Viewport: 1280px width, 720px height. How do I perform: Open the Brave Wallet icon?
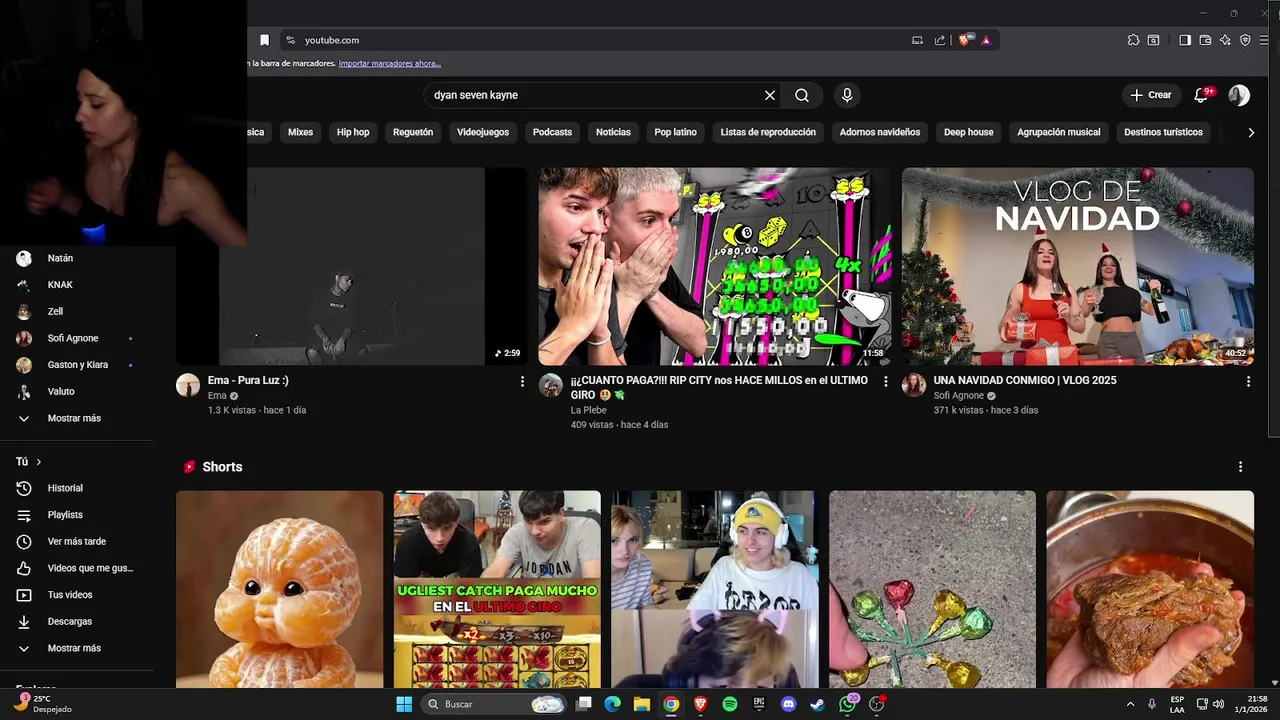[1205, 40]
